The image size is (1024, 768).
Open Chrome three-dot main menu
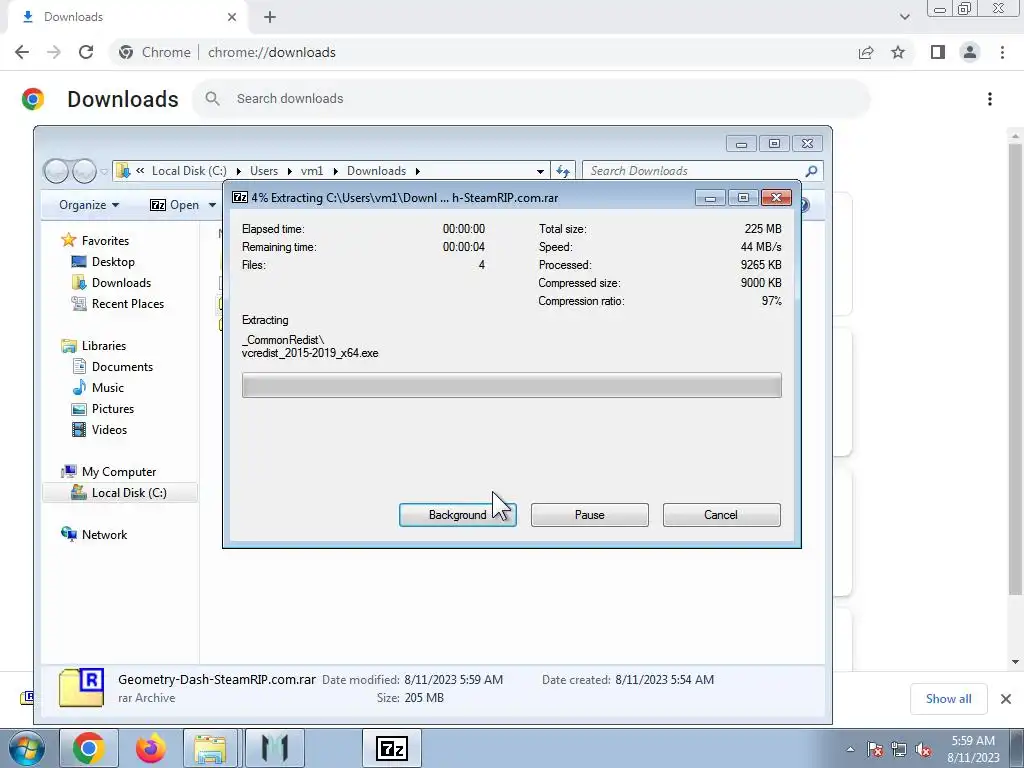click(1002, 52)
